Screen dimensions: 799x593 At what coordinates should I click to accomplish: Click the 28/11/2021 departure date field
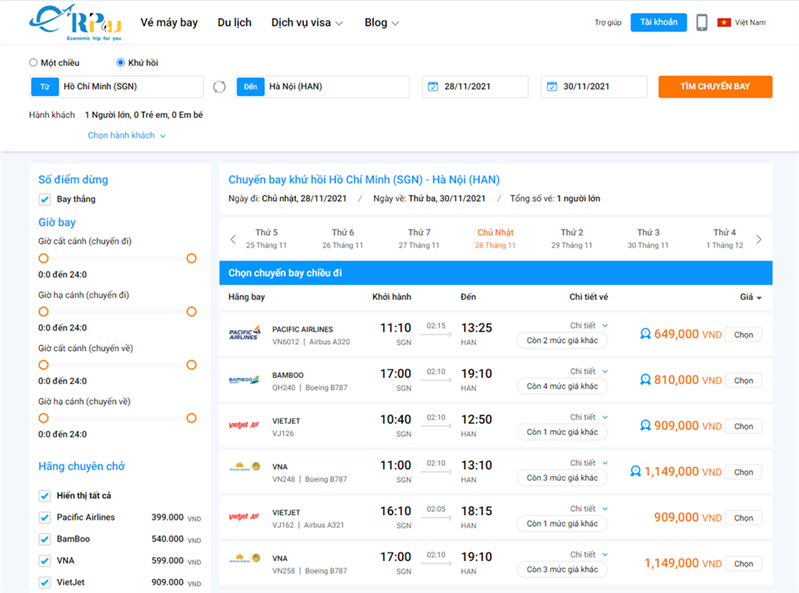pyautogui.click(x=475, y=87)
